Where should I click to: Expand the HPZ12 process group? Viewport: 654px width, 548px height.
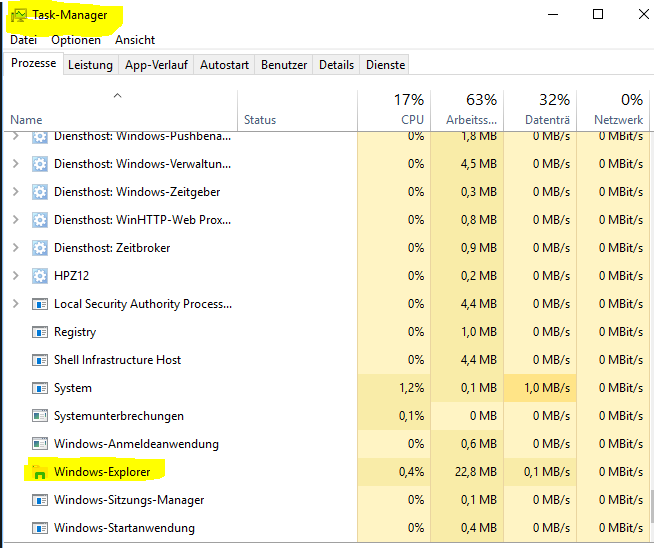tap(16, 275)
